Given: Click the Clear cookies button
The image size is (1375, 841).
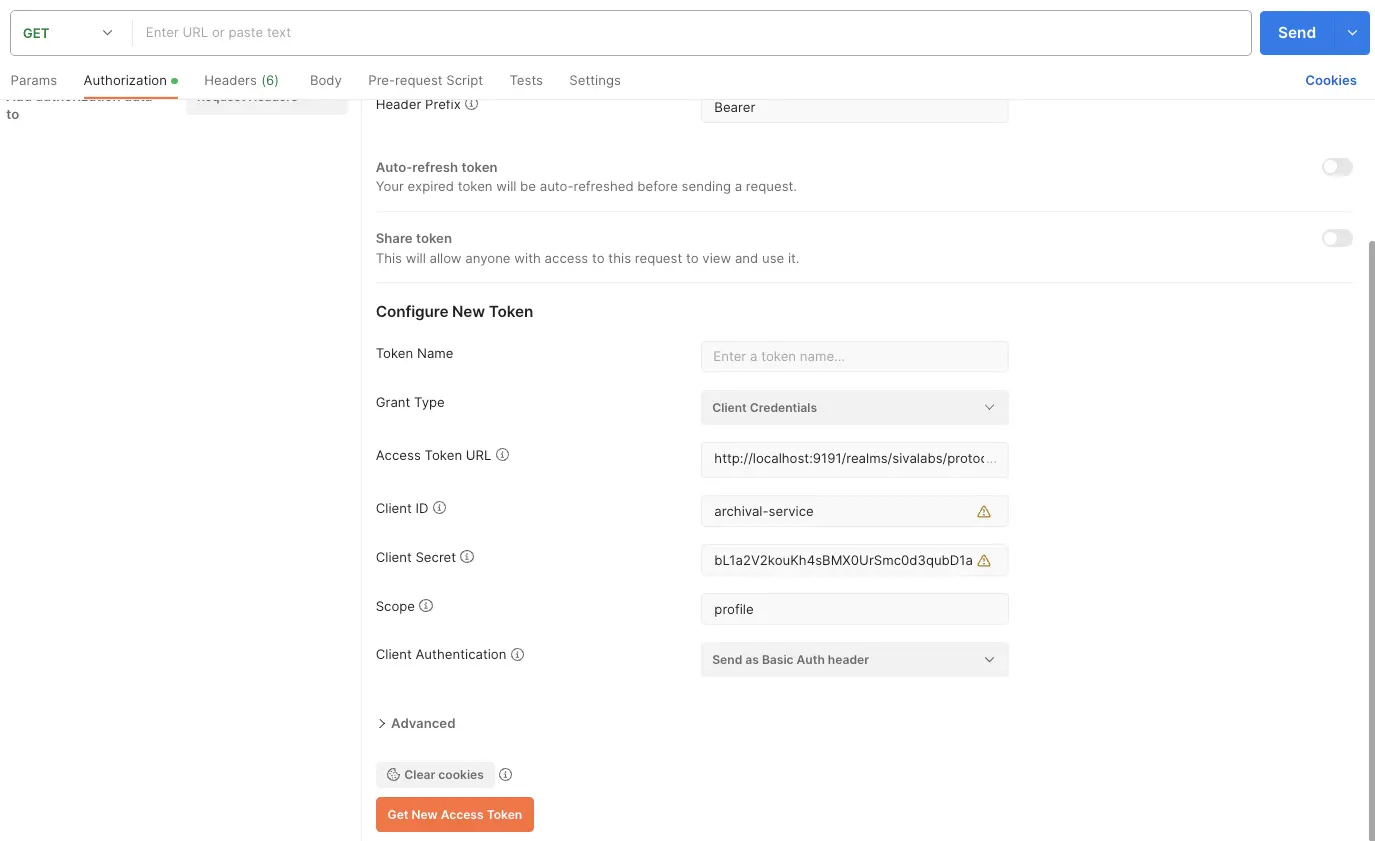Looking at the screenshot, I should tap(435, 775).
